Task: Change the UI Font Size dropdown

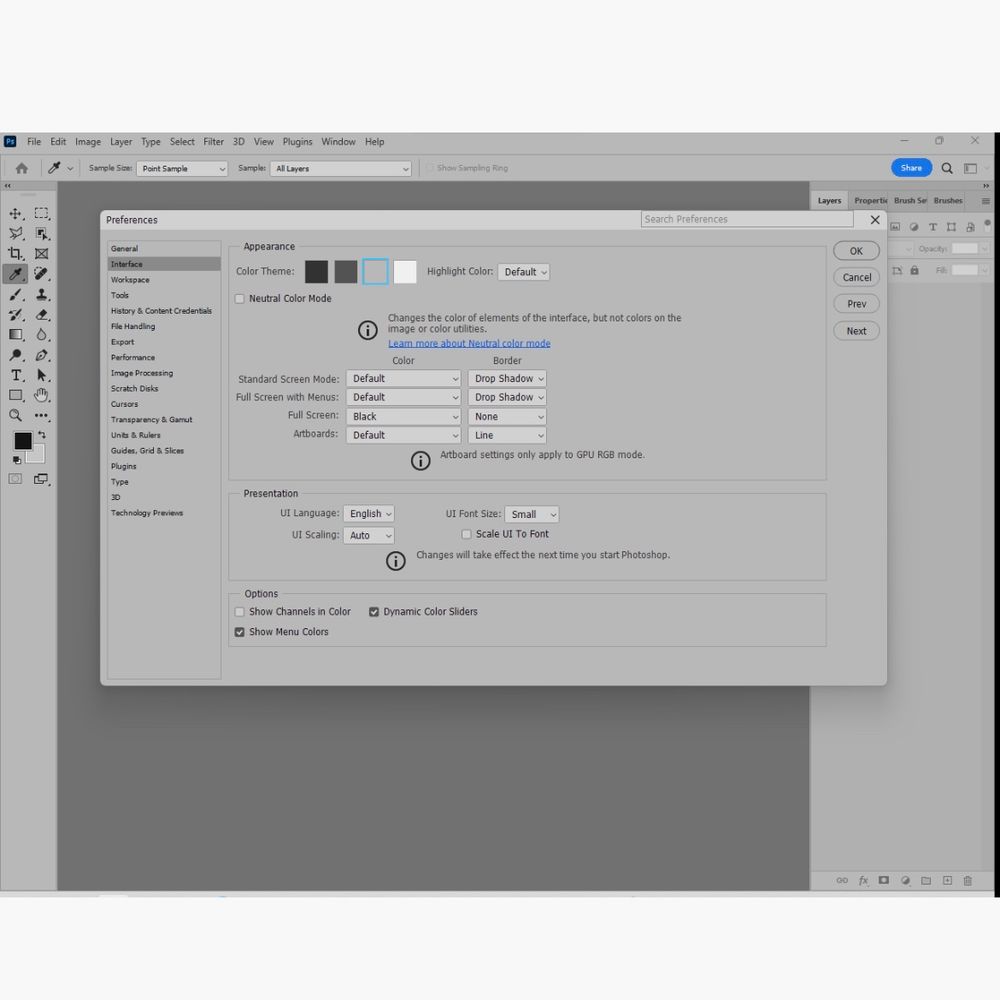Action: point(531,513)
